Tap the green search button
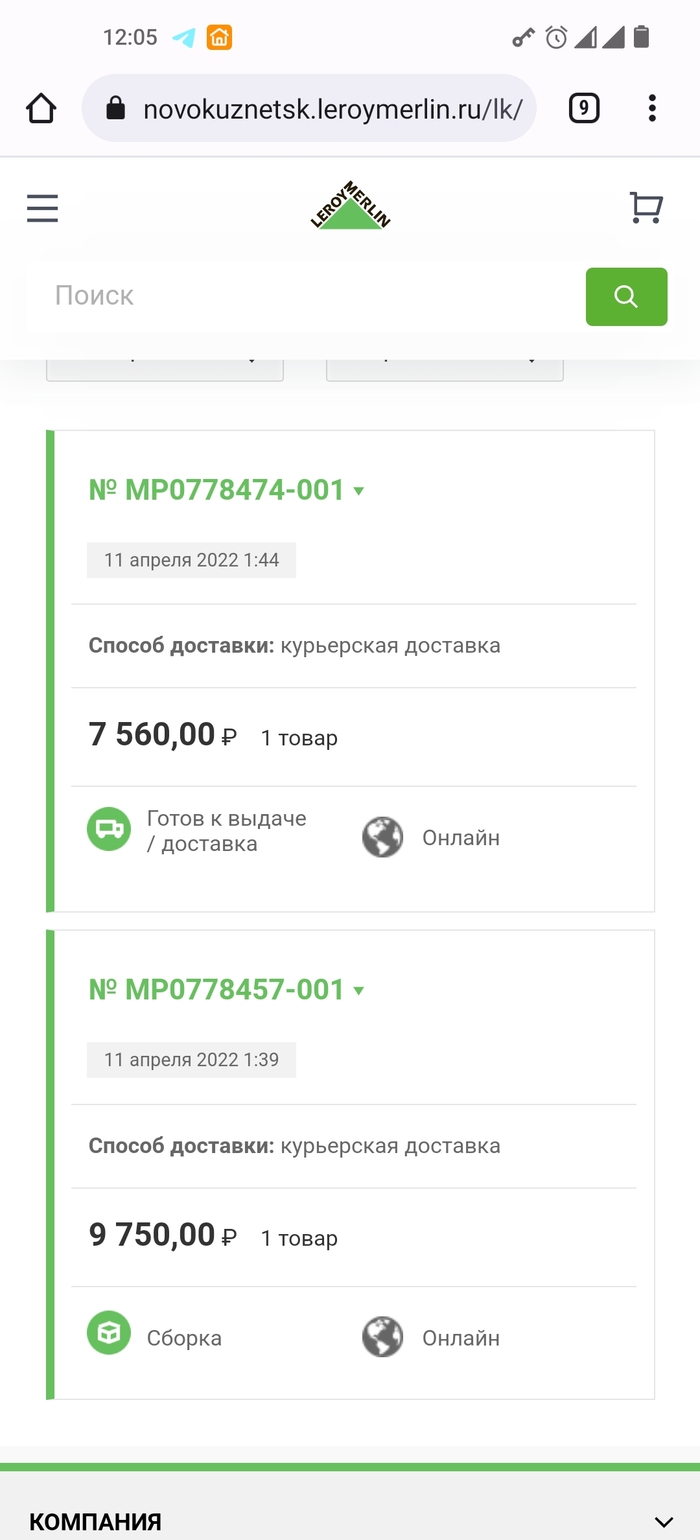Image resolution: width=700 pixels, height=1540 pixels. (x=626, y=296)
